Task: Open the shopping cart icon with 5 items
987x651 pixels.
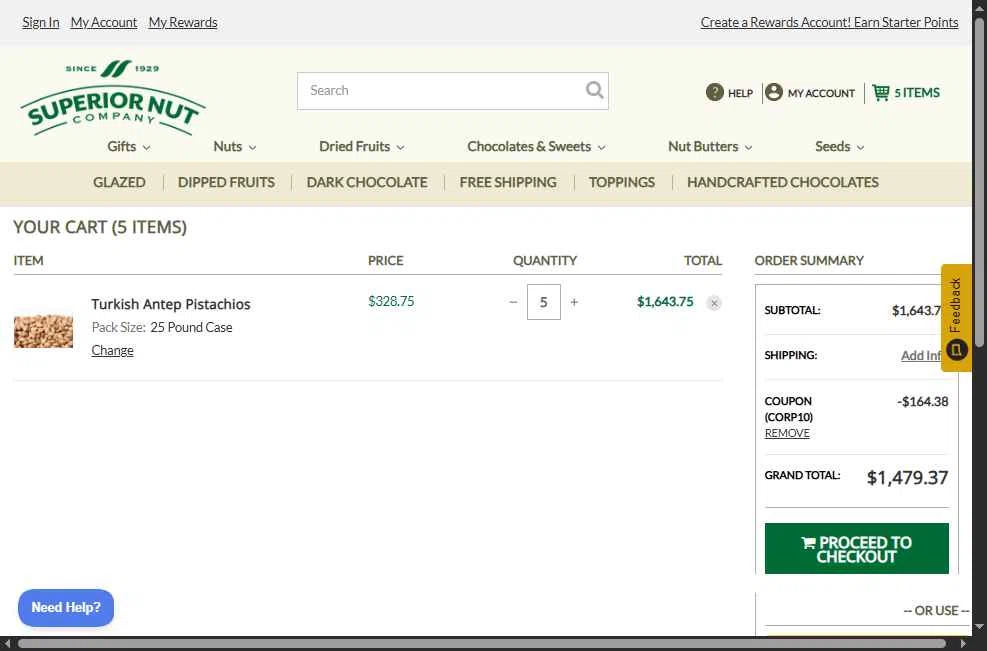Action: pos(881,93)
